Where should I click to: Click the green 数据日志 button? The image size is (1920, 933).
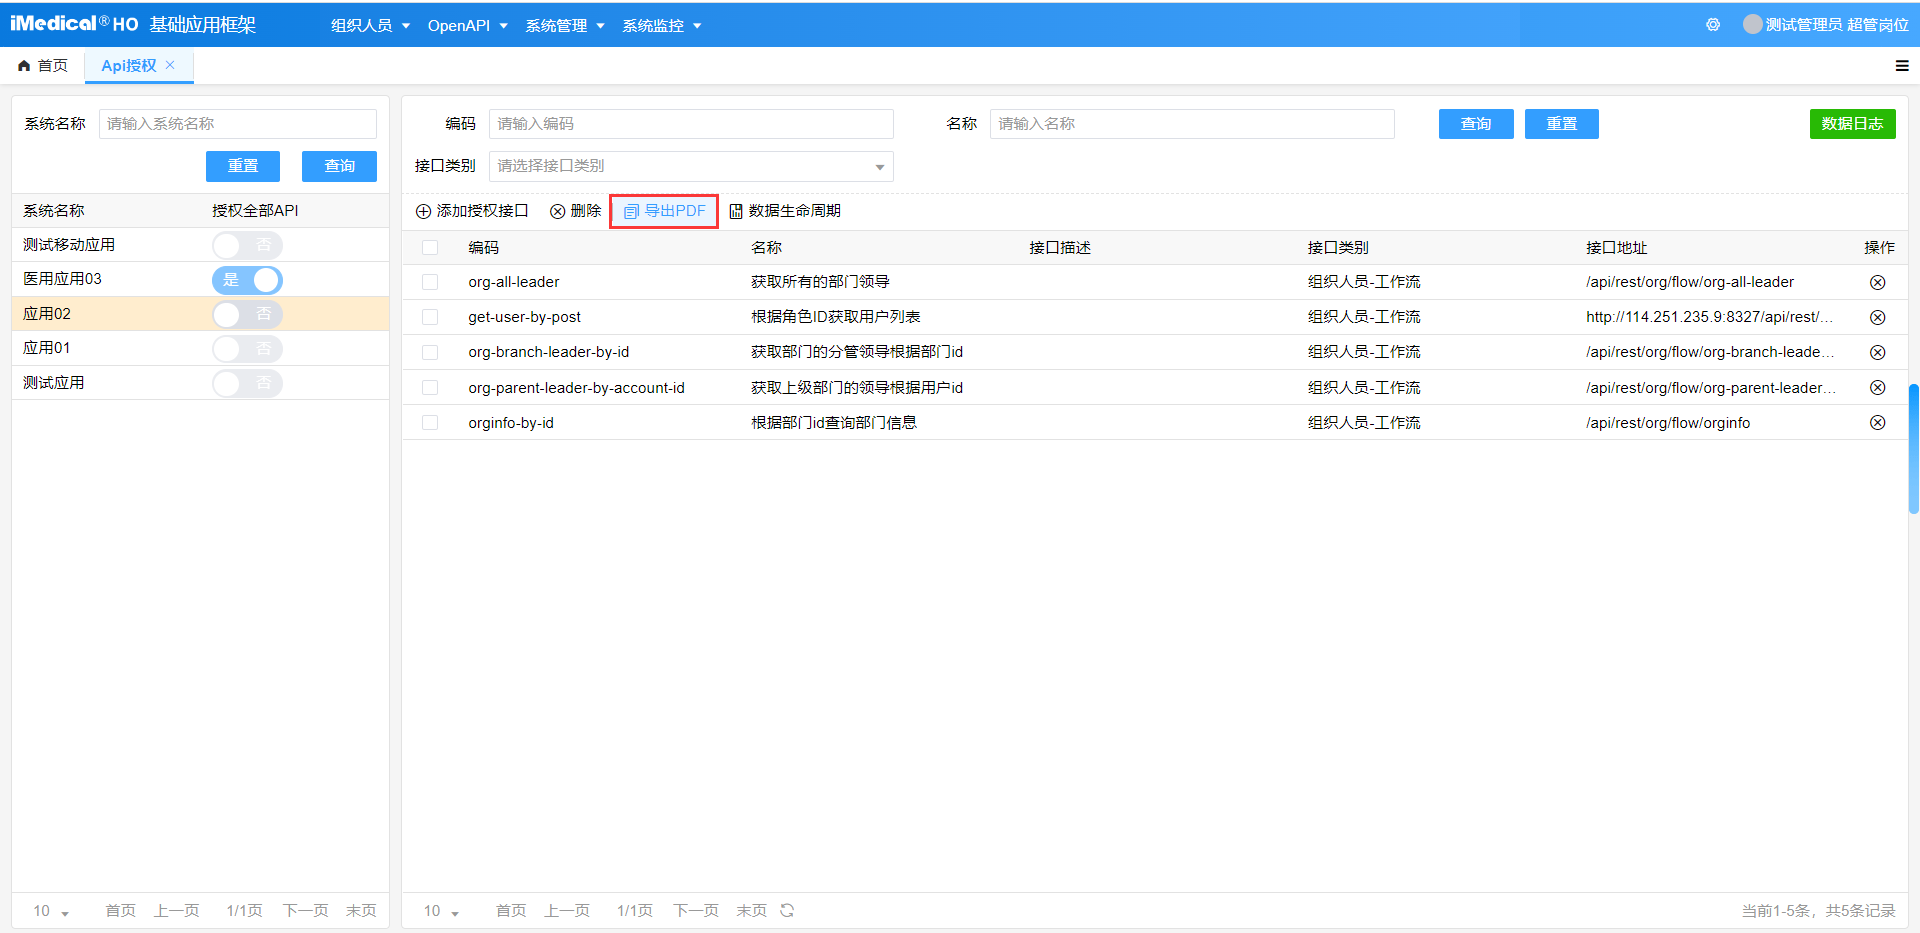pos(1852,124)
